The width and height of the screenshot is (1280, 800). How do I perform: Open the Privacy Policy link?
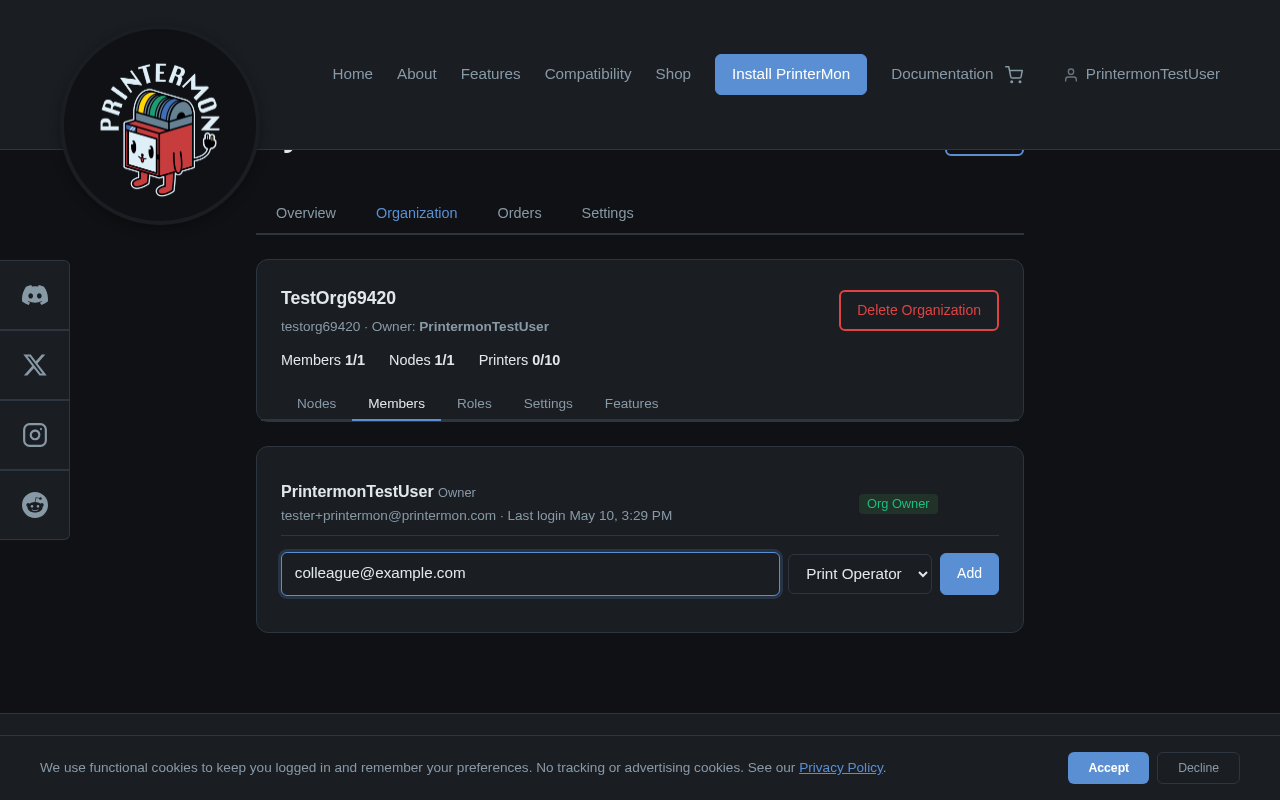(841, 768)
